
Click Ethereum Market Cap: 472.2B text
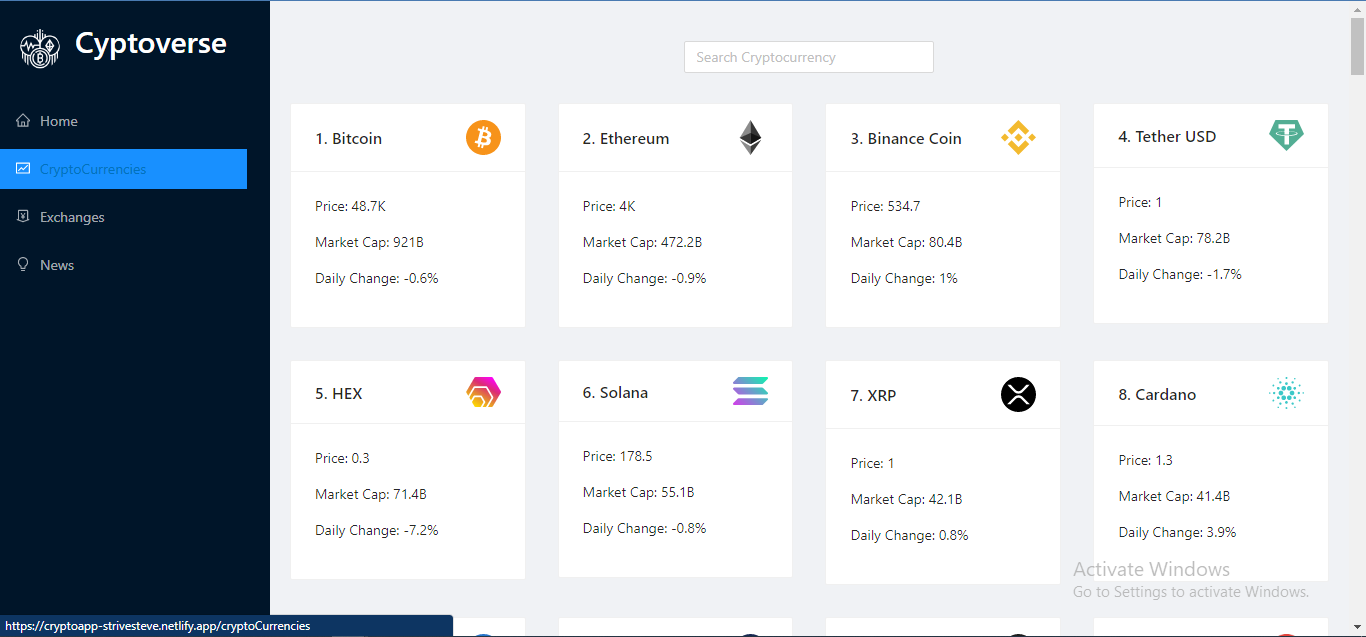click(642, 242)
